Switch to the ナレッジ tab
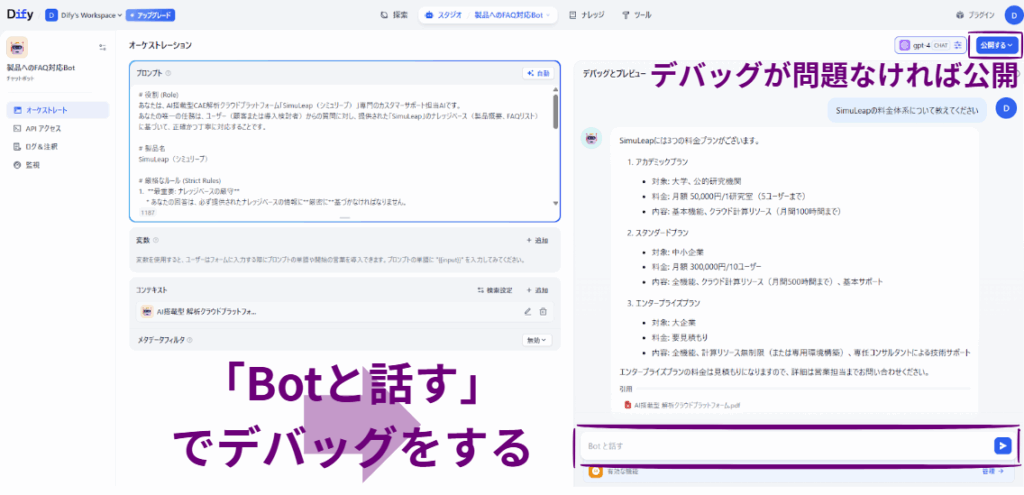Screen dimensions: 1024x495 pos(586,15)
